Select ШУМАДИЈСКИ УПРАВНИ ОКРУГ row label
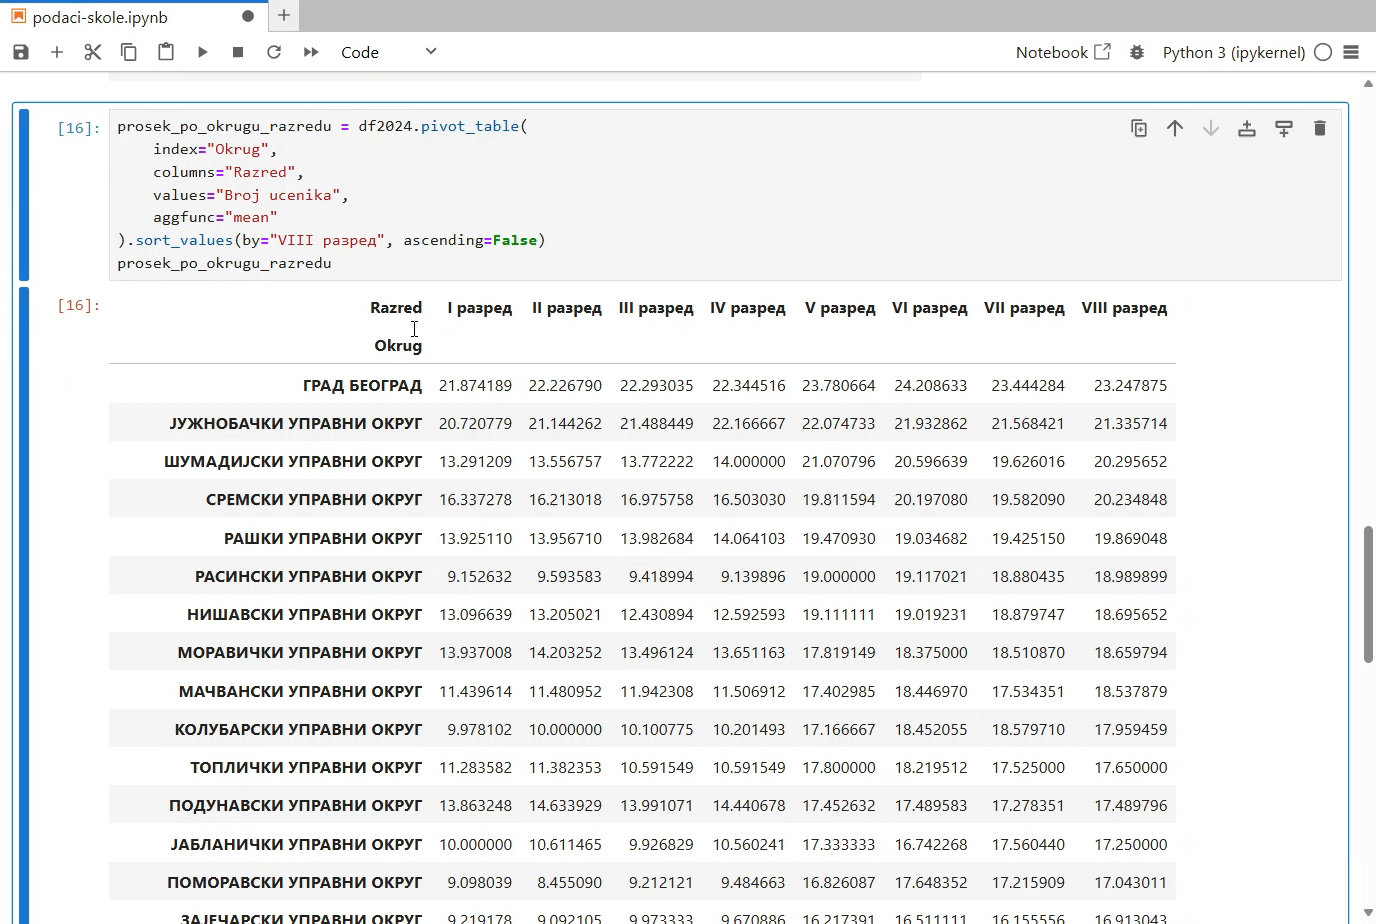Image resolution: width=1376 pixels, height=924 pixels. click(x=293, y=462)
